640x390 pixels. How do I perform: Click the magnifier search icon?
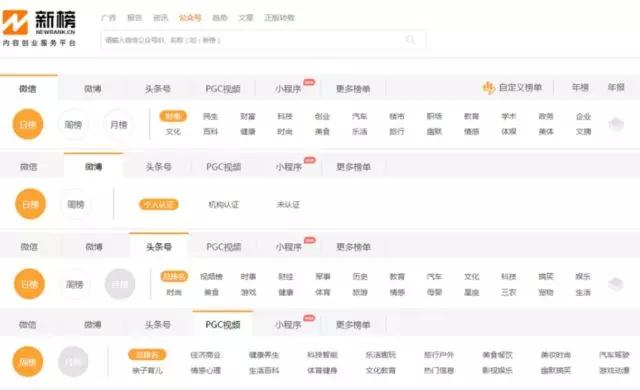tap(410, 40)
